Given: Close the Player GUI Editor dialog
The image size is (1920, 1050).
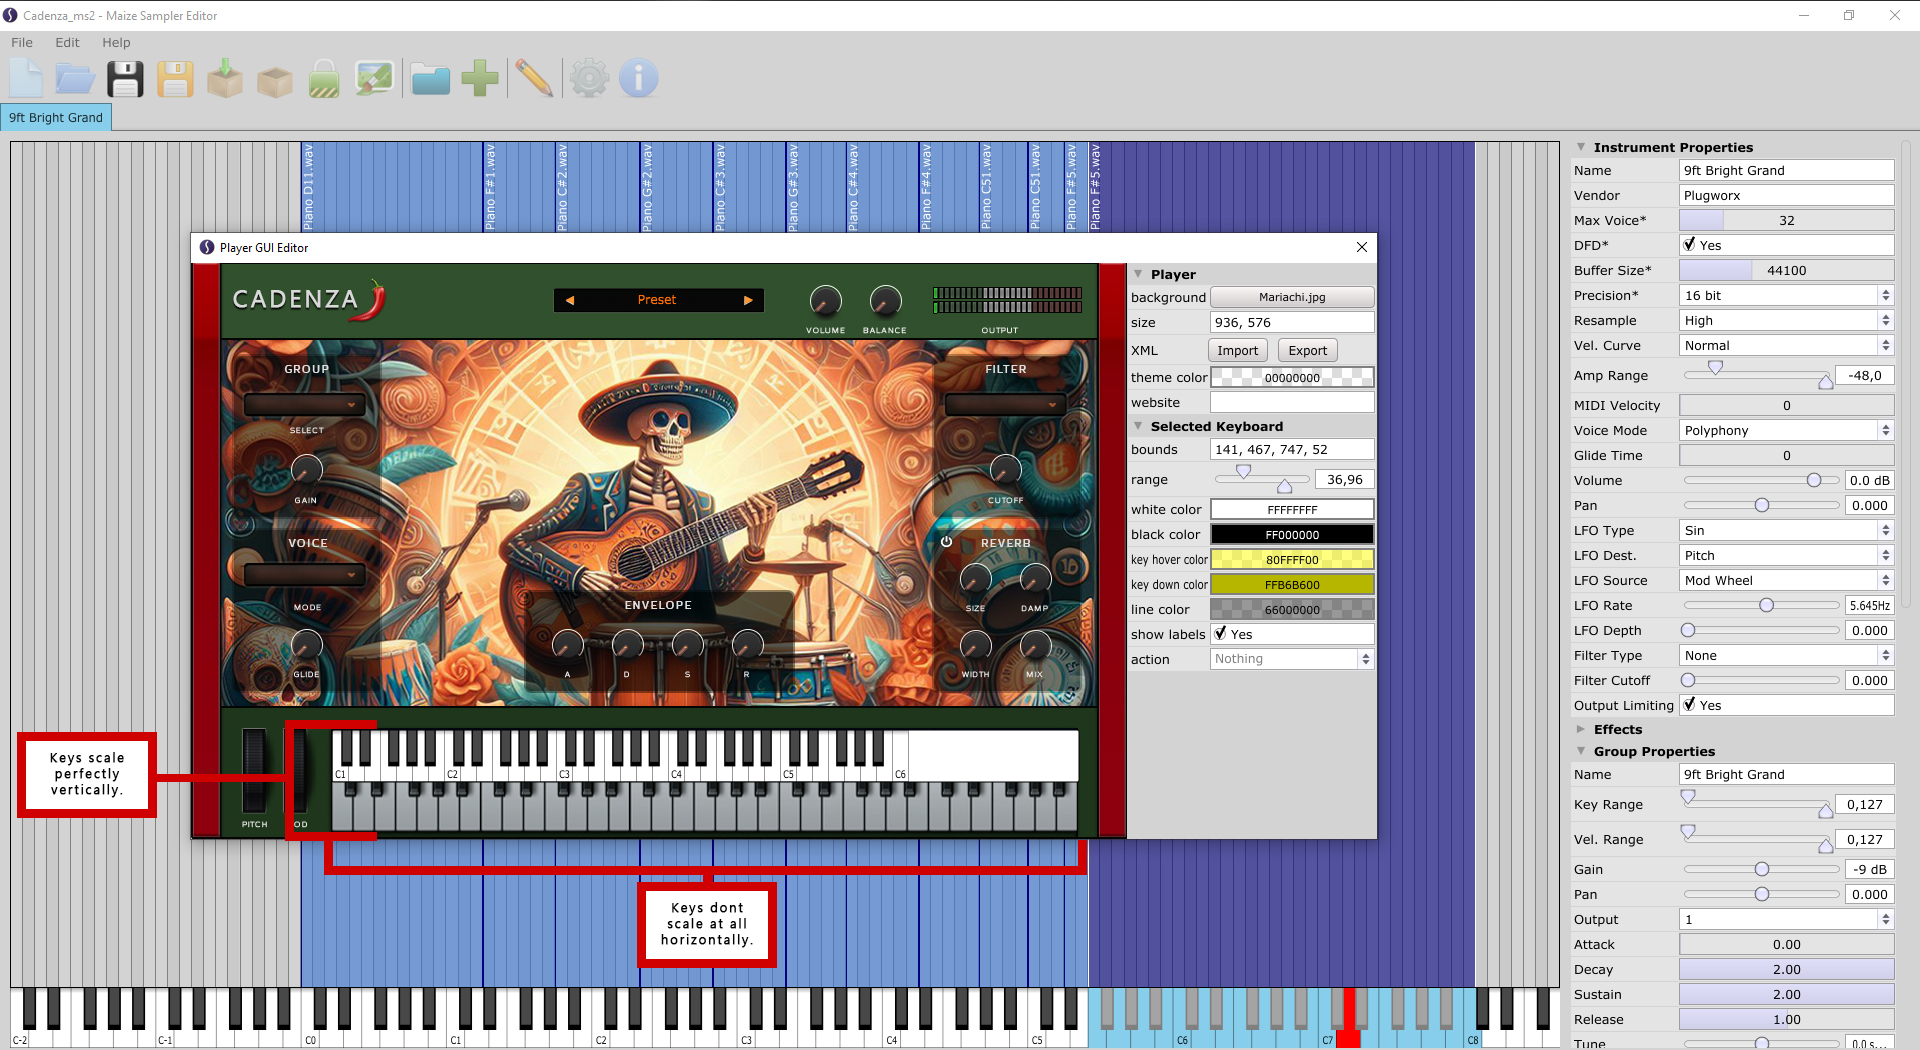Looking at the screenshot, I should [x=1361, y=247].
